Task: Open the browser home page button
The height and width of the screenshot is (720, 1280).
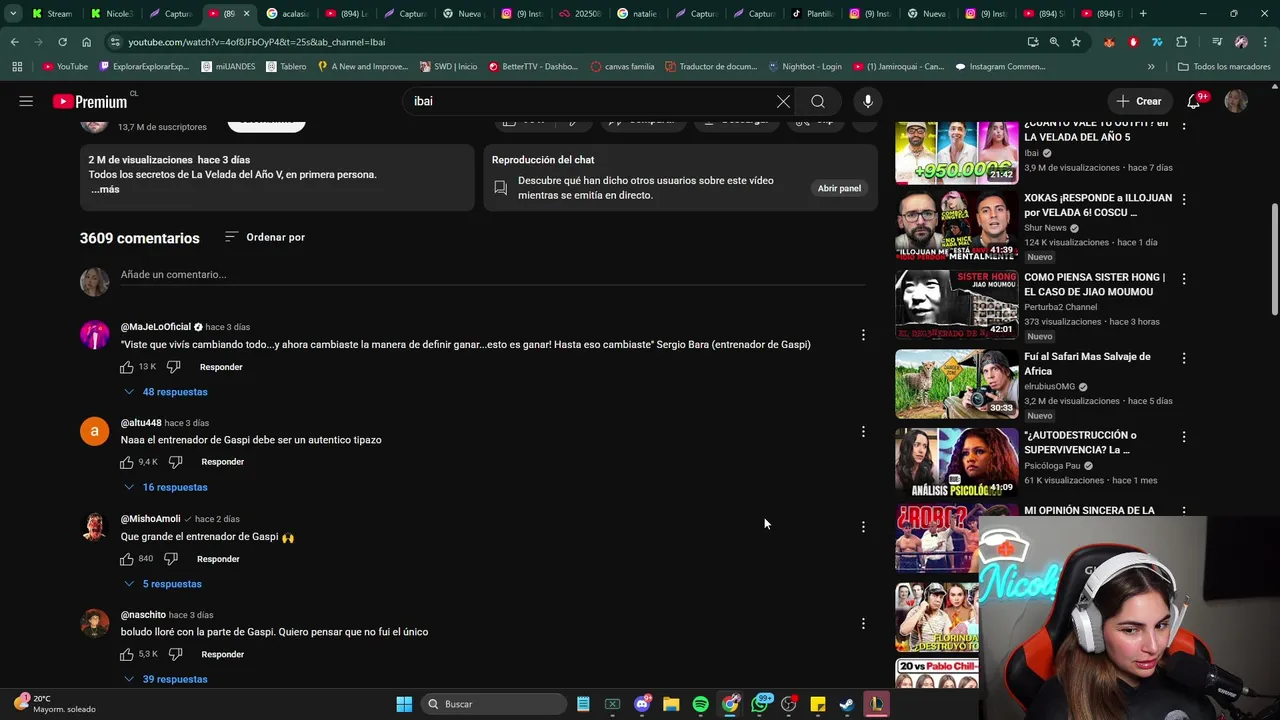Action: pos(86,42)
